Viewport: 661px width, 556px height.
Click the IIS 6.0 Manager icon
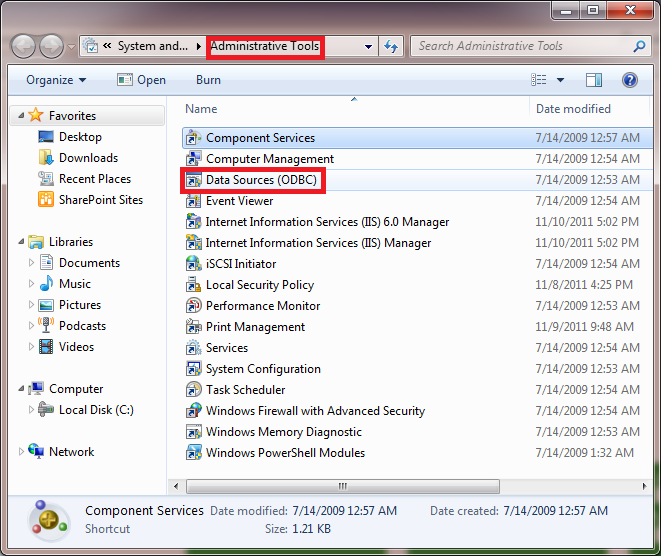point(193,222)
